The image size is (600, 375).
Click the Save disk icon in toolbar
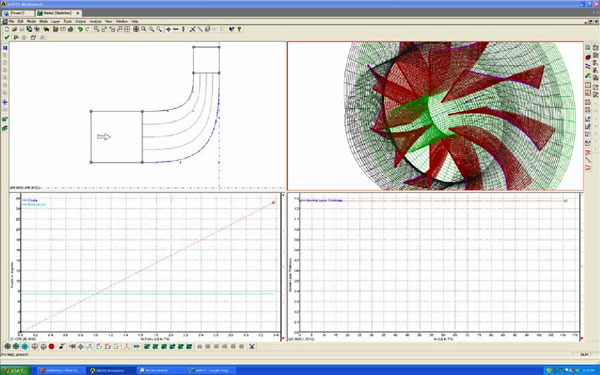(21, 29)
